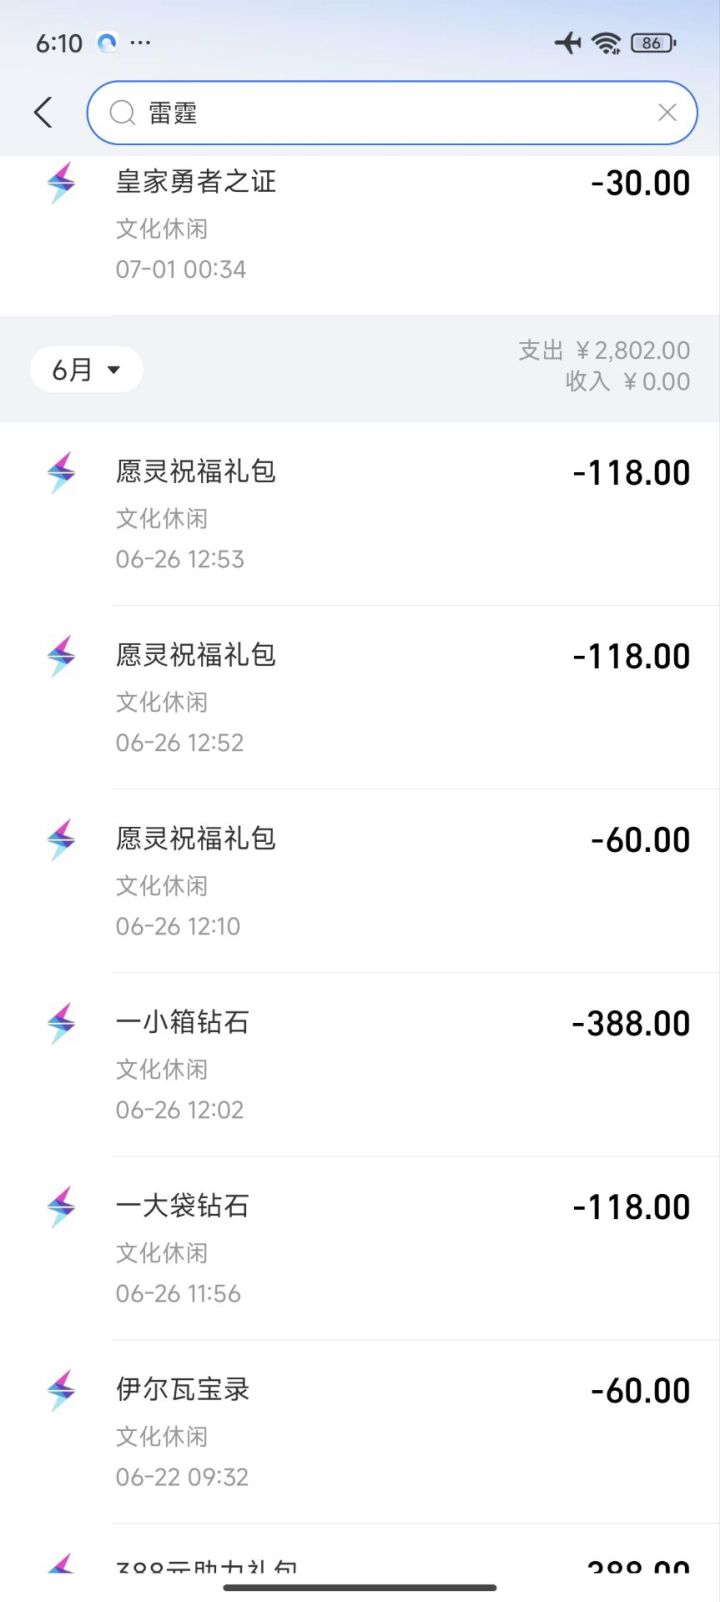The image size is (720, 1602).
Task: Clear the search text with X icon
Action: click(667, 113)
